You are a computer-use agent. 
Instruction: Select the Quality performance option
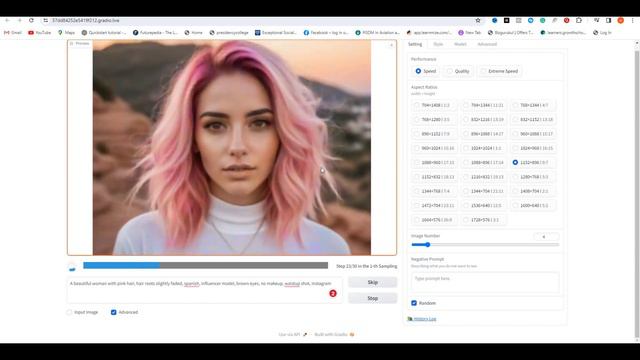pos(458,71)
